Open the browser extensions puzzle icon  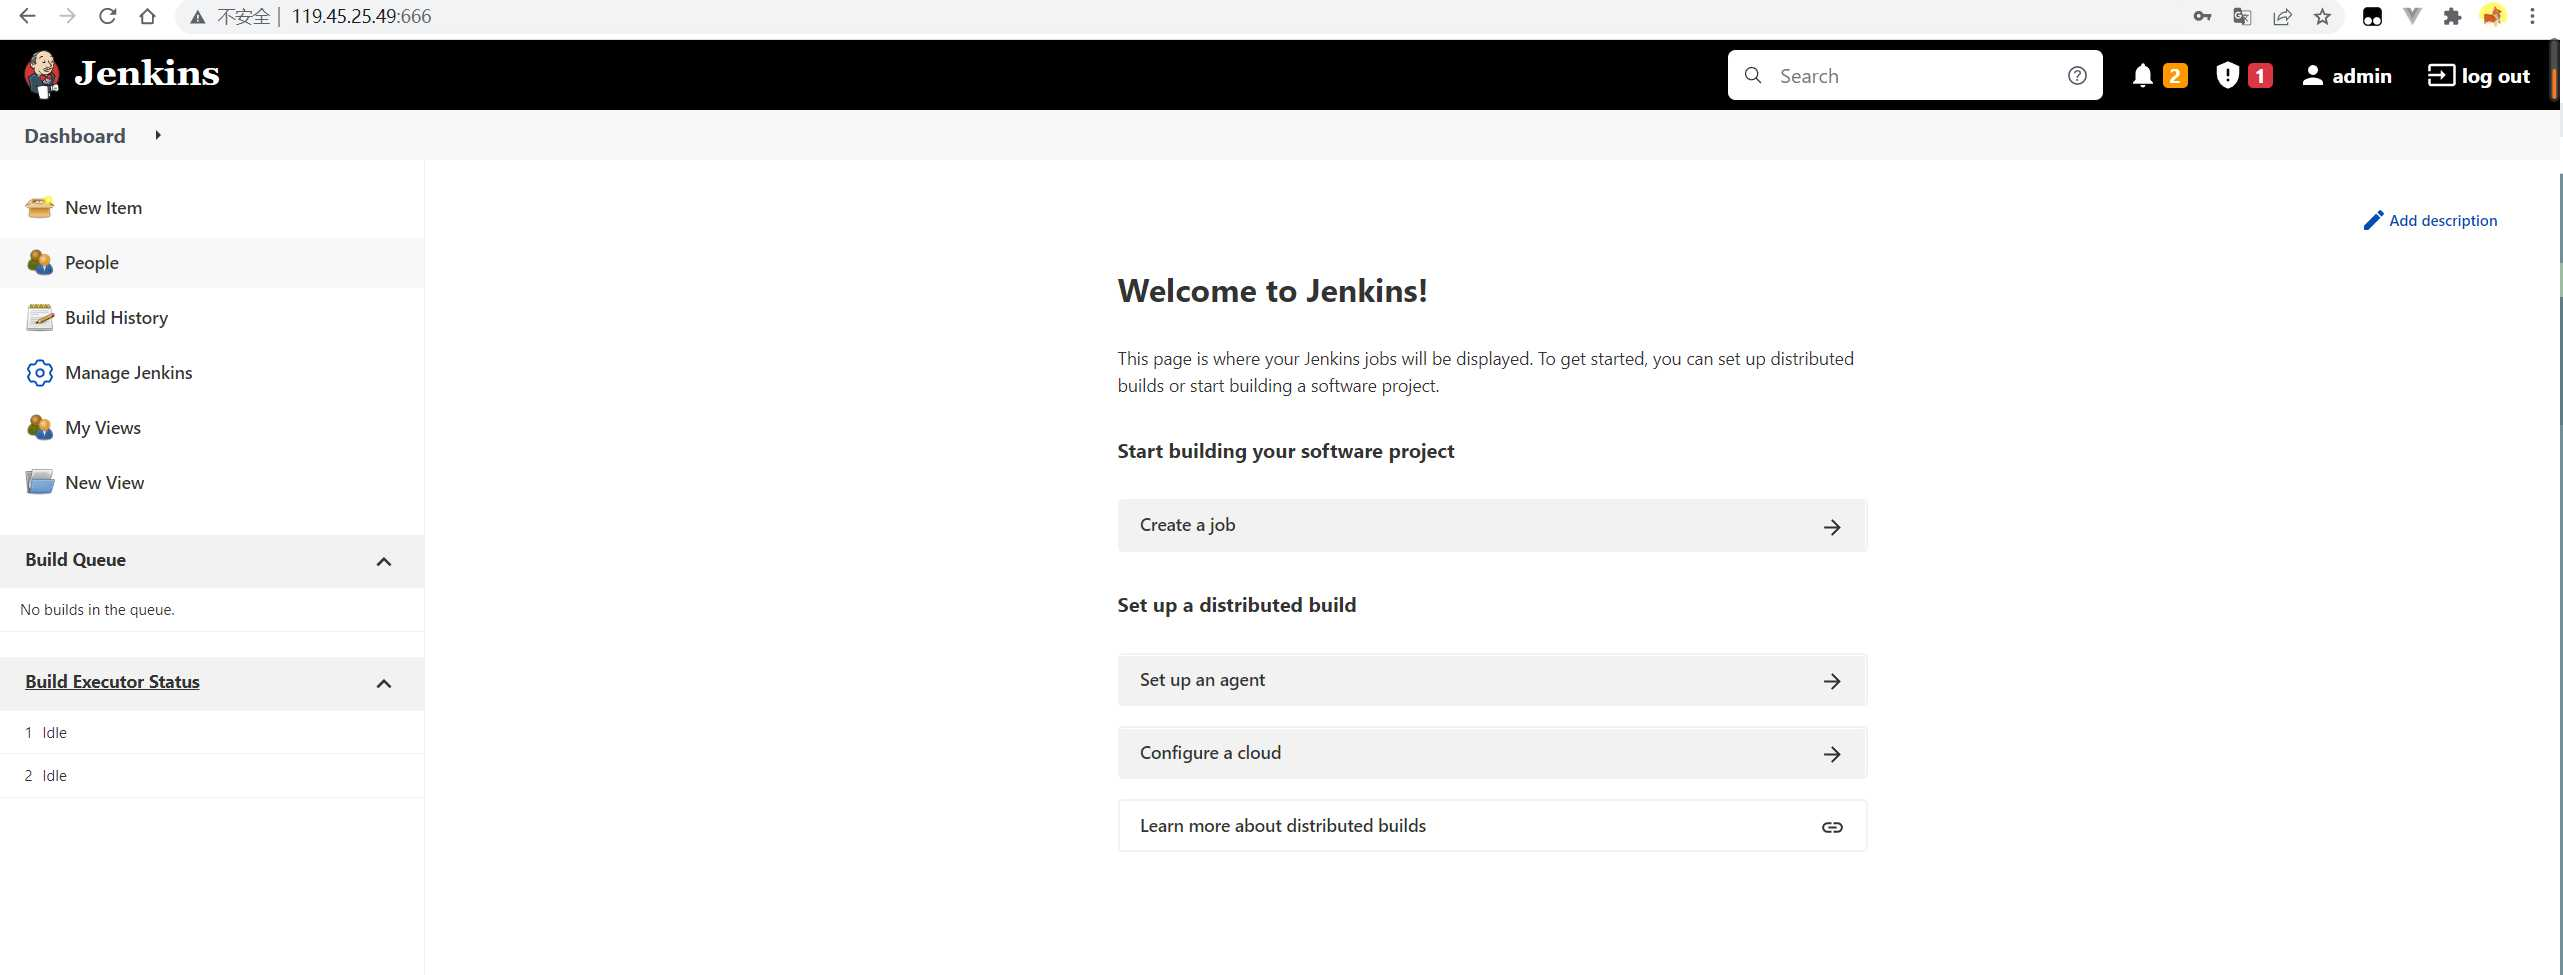2452,16
